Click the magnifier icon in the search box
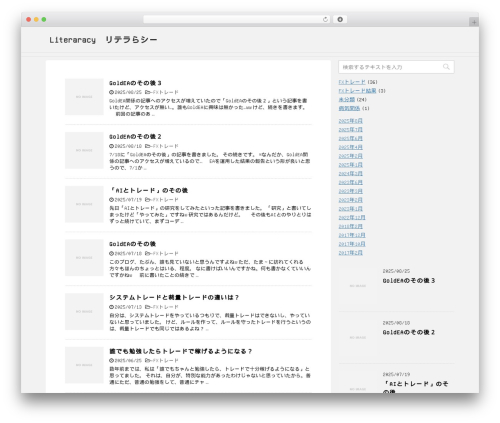The image size is (500, 423). pos(446,67)
